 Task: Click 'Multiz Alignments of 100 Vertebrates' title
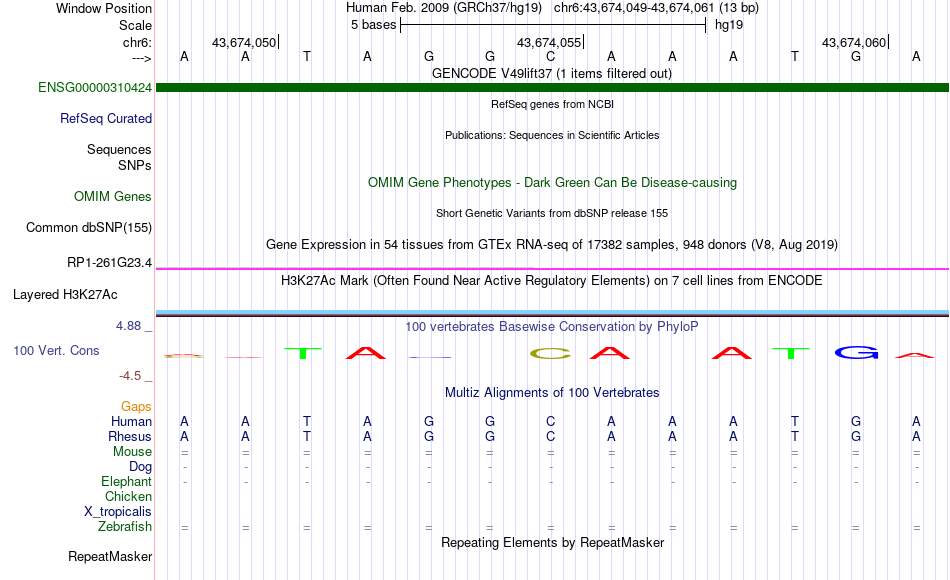(552, 393)
